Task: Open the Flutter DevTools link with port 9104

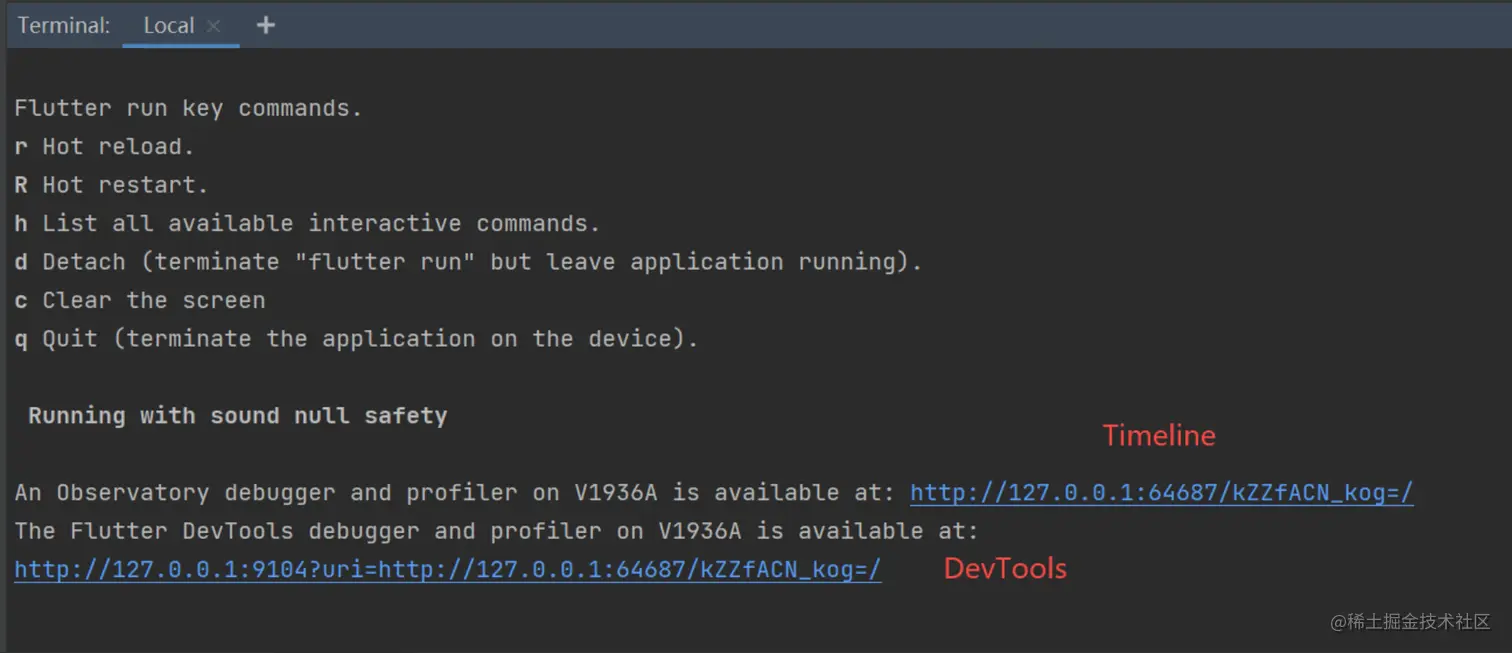Action: point(448,570)
